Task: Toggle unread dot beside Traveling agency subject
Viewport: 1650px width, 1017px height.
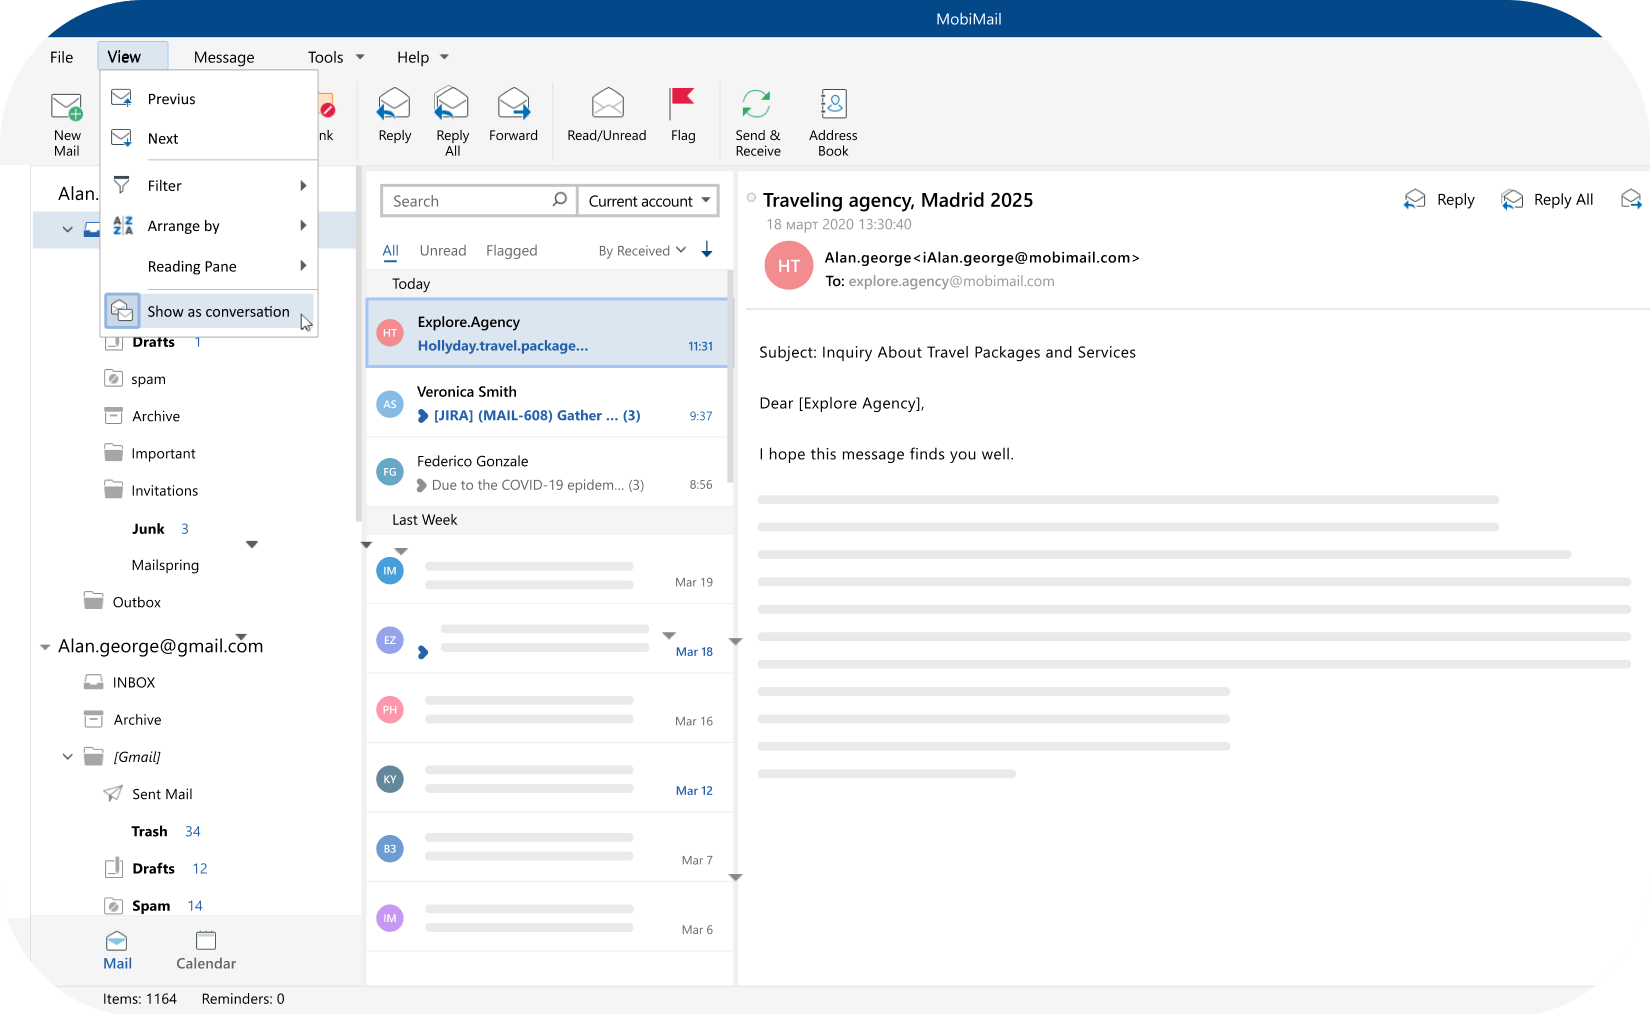Action: 751,197
